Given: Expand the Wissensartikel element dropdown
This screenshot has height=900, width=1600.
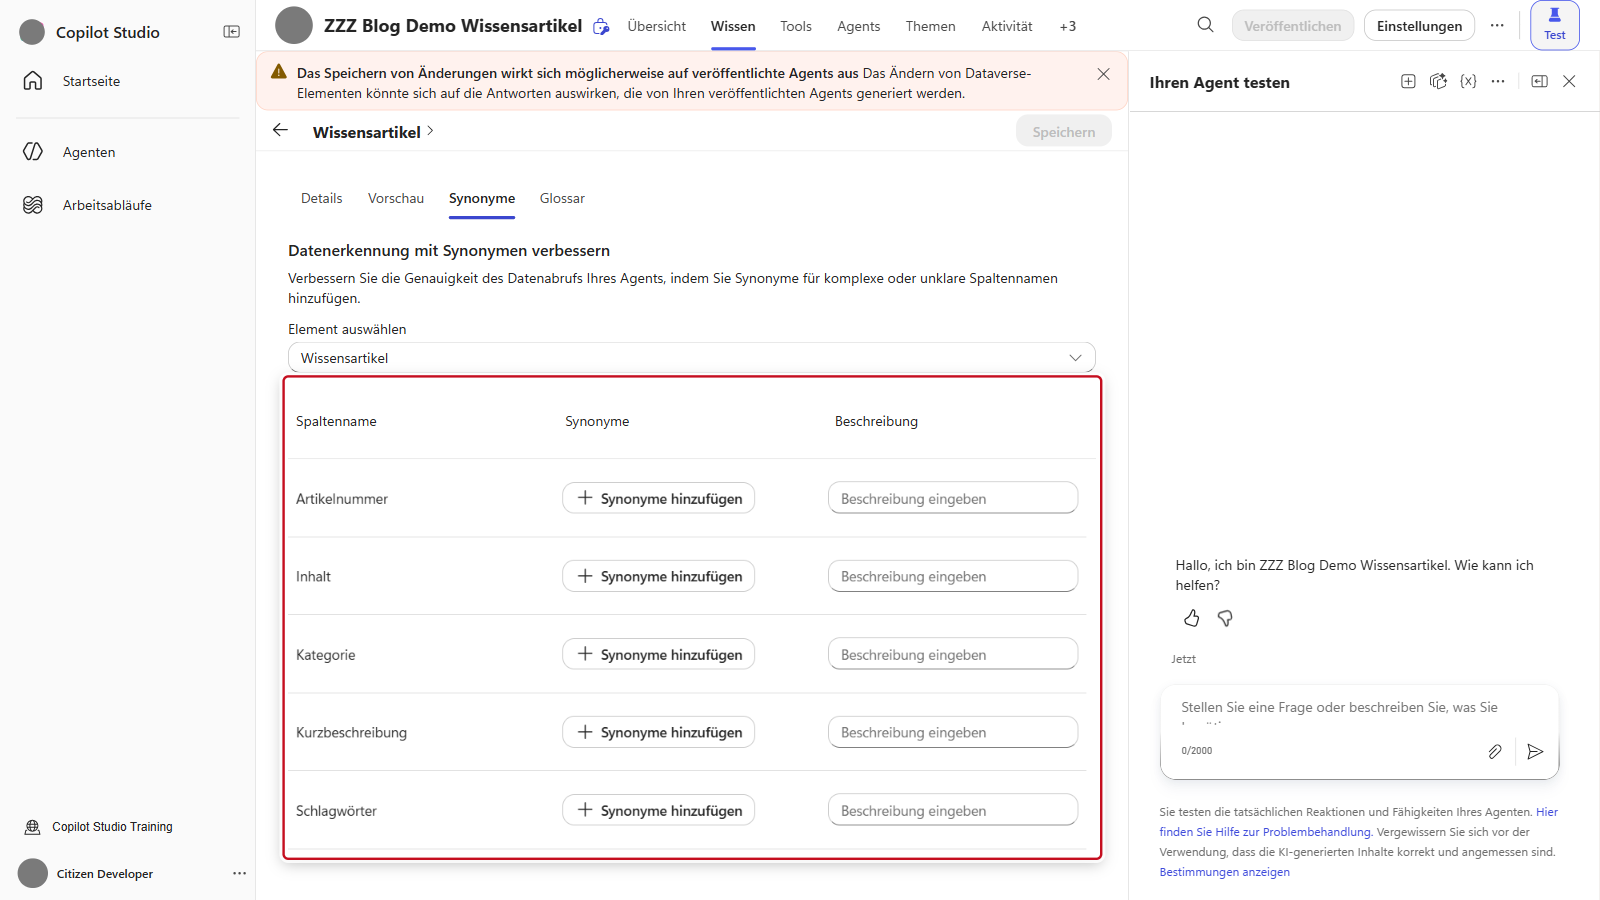Looking at the screenshot, I should (x=692, y=358).
